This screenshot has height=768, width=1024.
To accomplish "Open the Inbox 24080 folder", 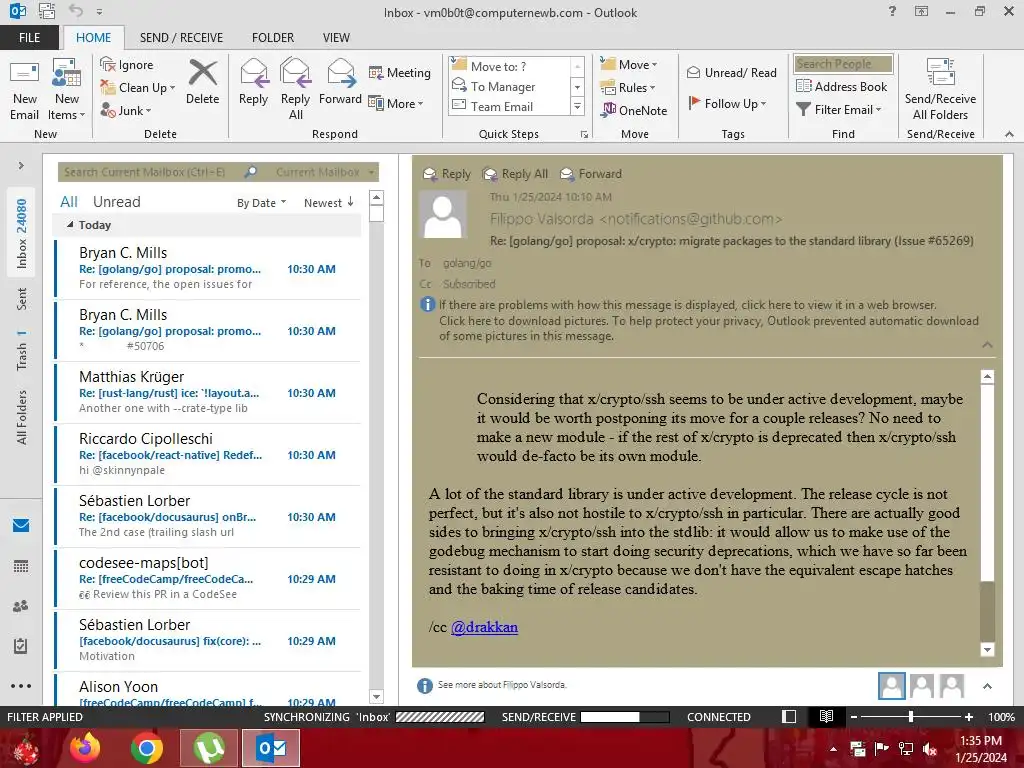I will 22,233.
